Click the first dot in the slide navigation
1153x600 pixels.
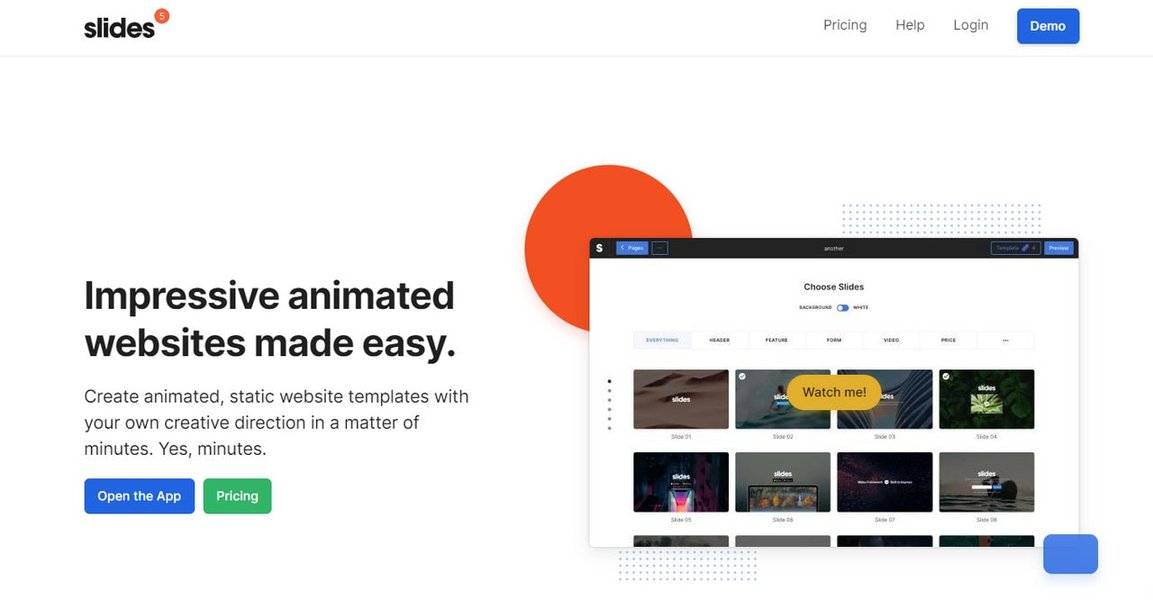pyautogui.click(x=610, y=380)
